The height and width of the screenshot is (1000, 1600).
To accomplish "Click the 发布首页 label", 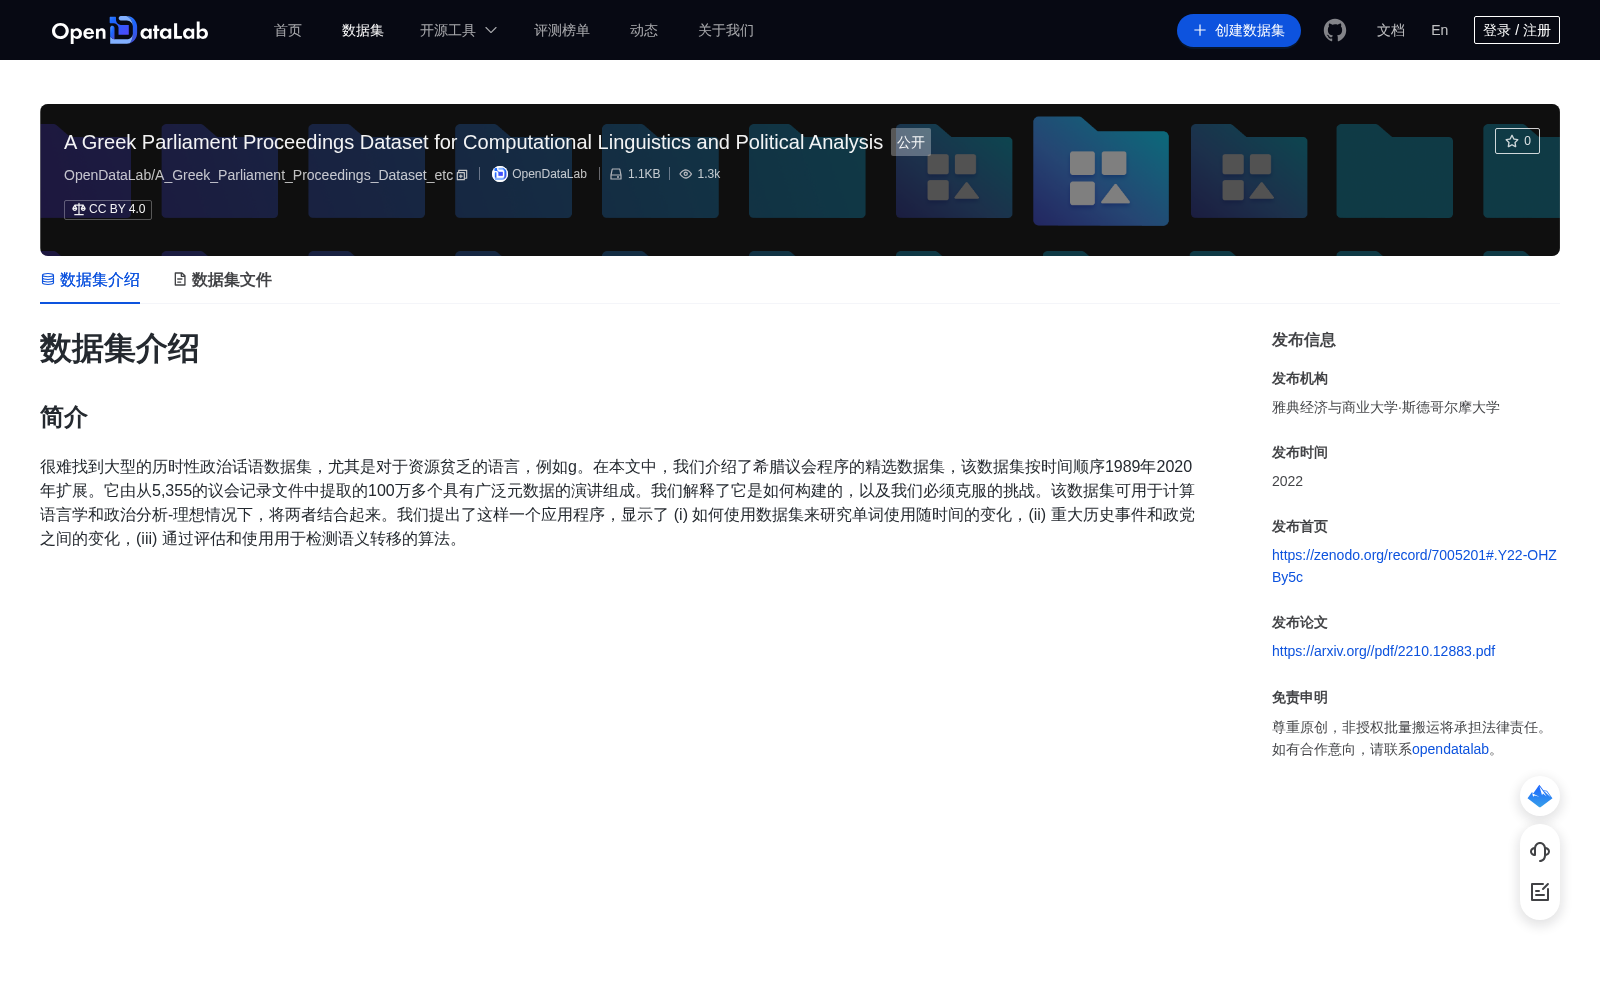I will point(1300,526).
